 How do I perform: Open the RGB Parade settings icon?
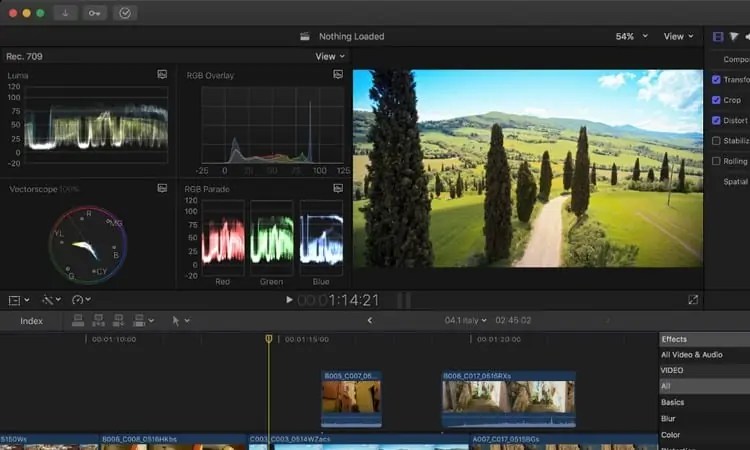click(338, 188)
